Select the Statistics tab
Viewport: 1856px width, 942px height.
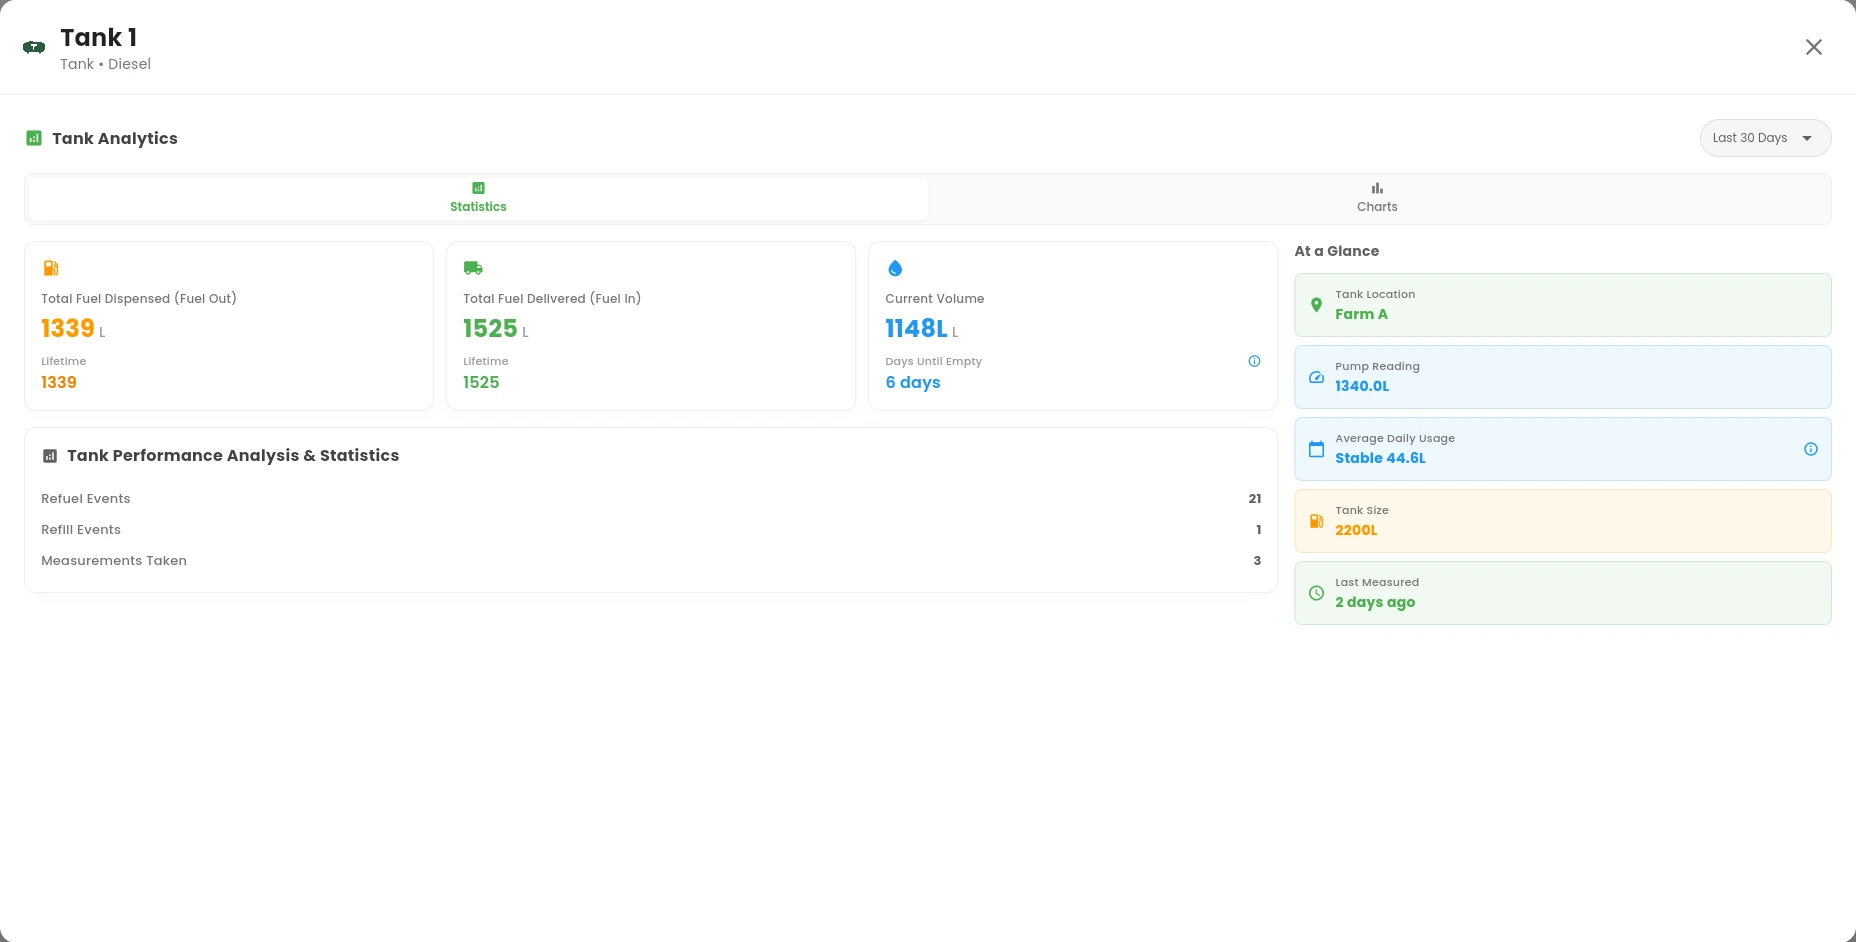click(478, 198)
